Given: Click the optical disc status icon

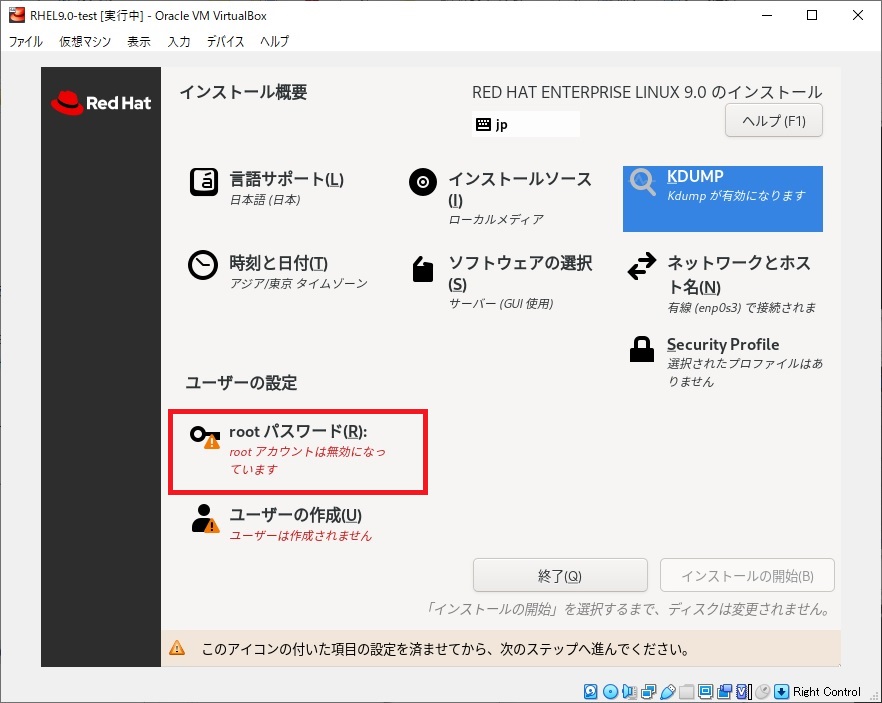Looking at the screenshot, I should pos(610,691).
